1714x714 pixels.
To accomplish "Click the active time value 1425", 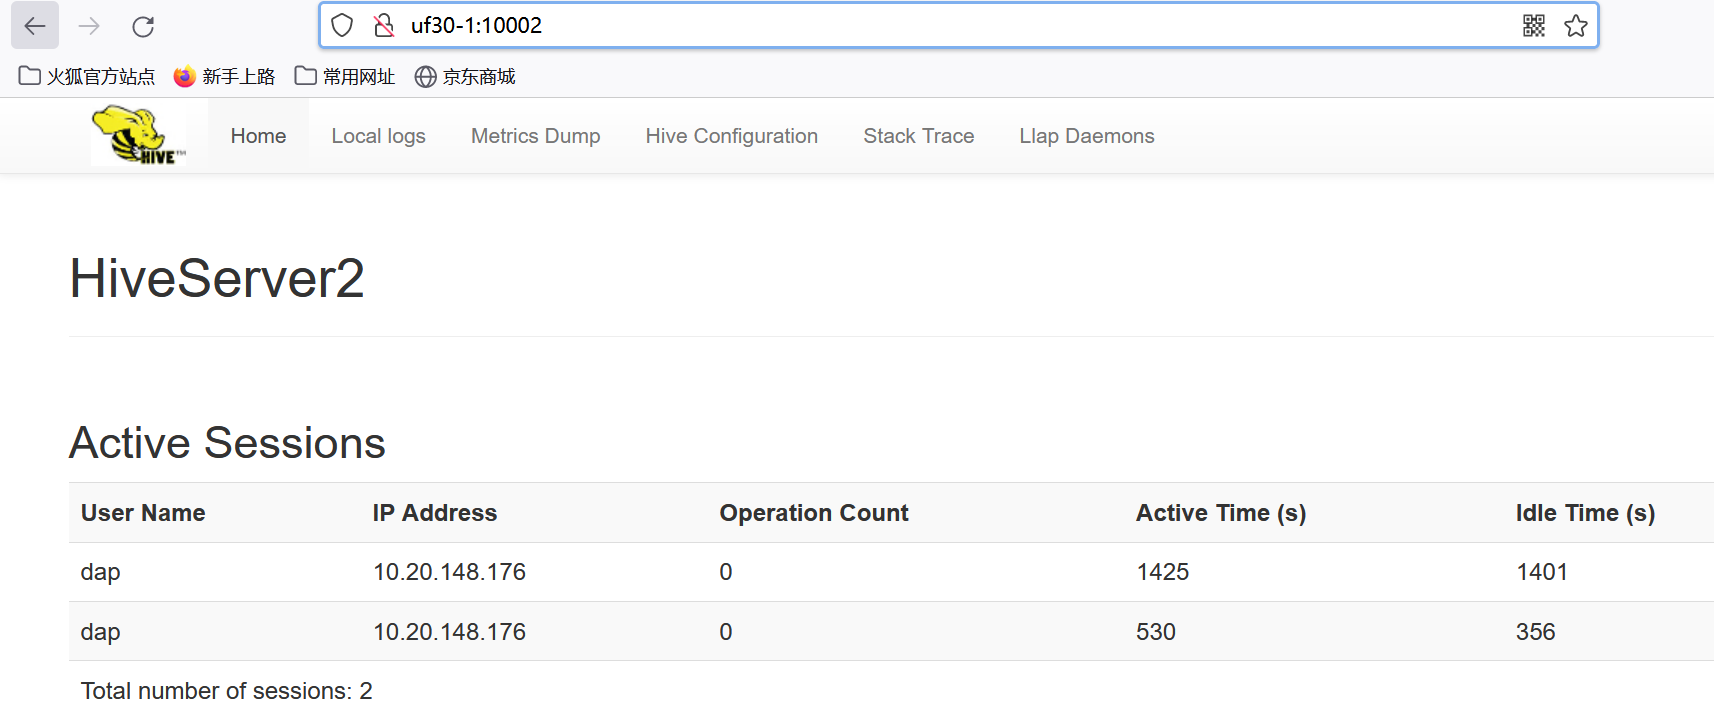I will point(1163,572).
